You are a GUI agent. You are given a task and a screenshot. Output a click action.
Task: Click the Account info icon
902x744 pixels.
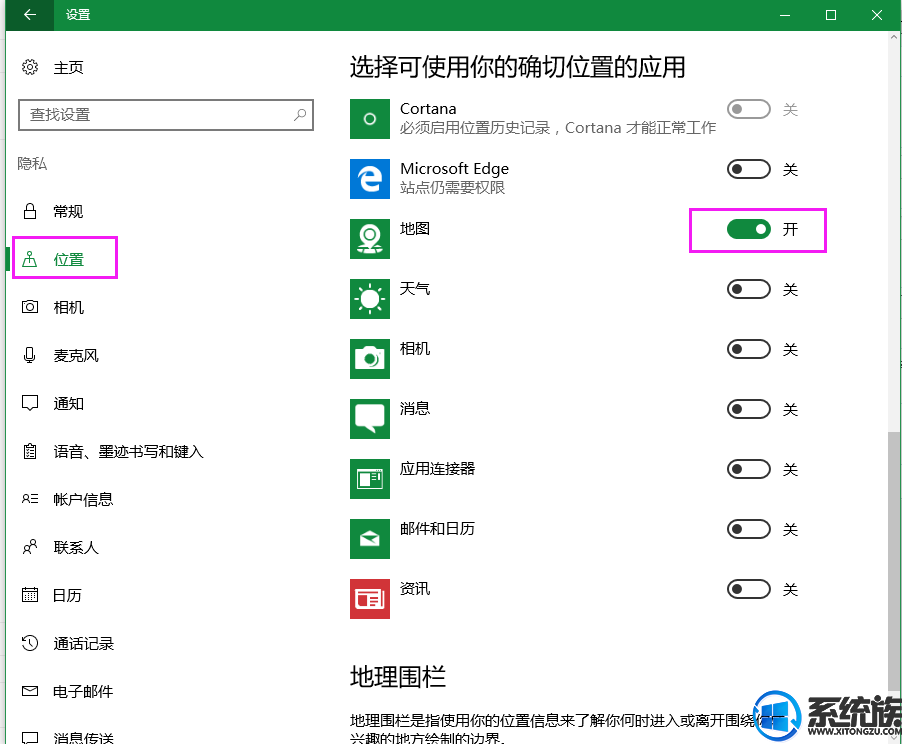point(30,499)
